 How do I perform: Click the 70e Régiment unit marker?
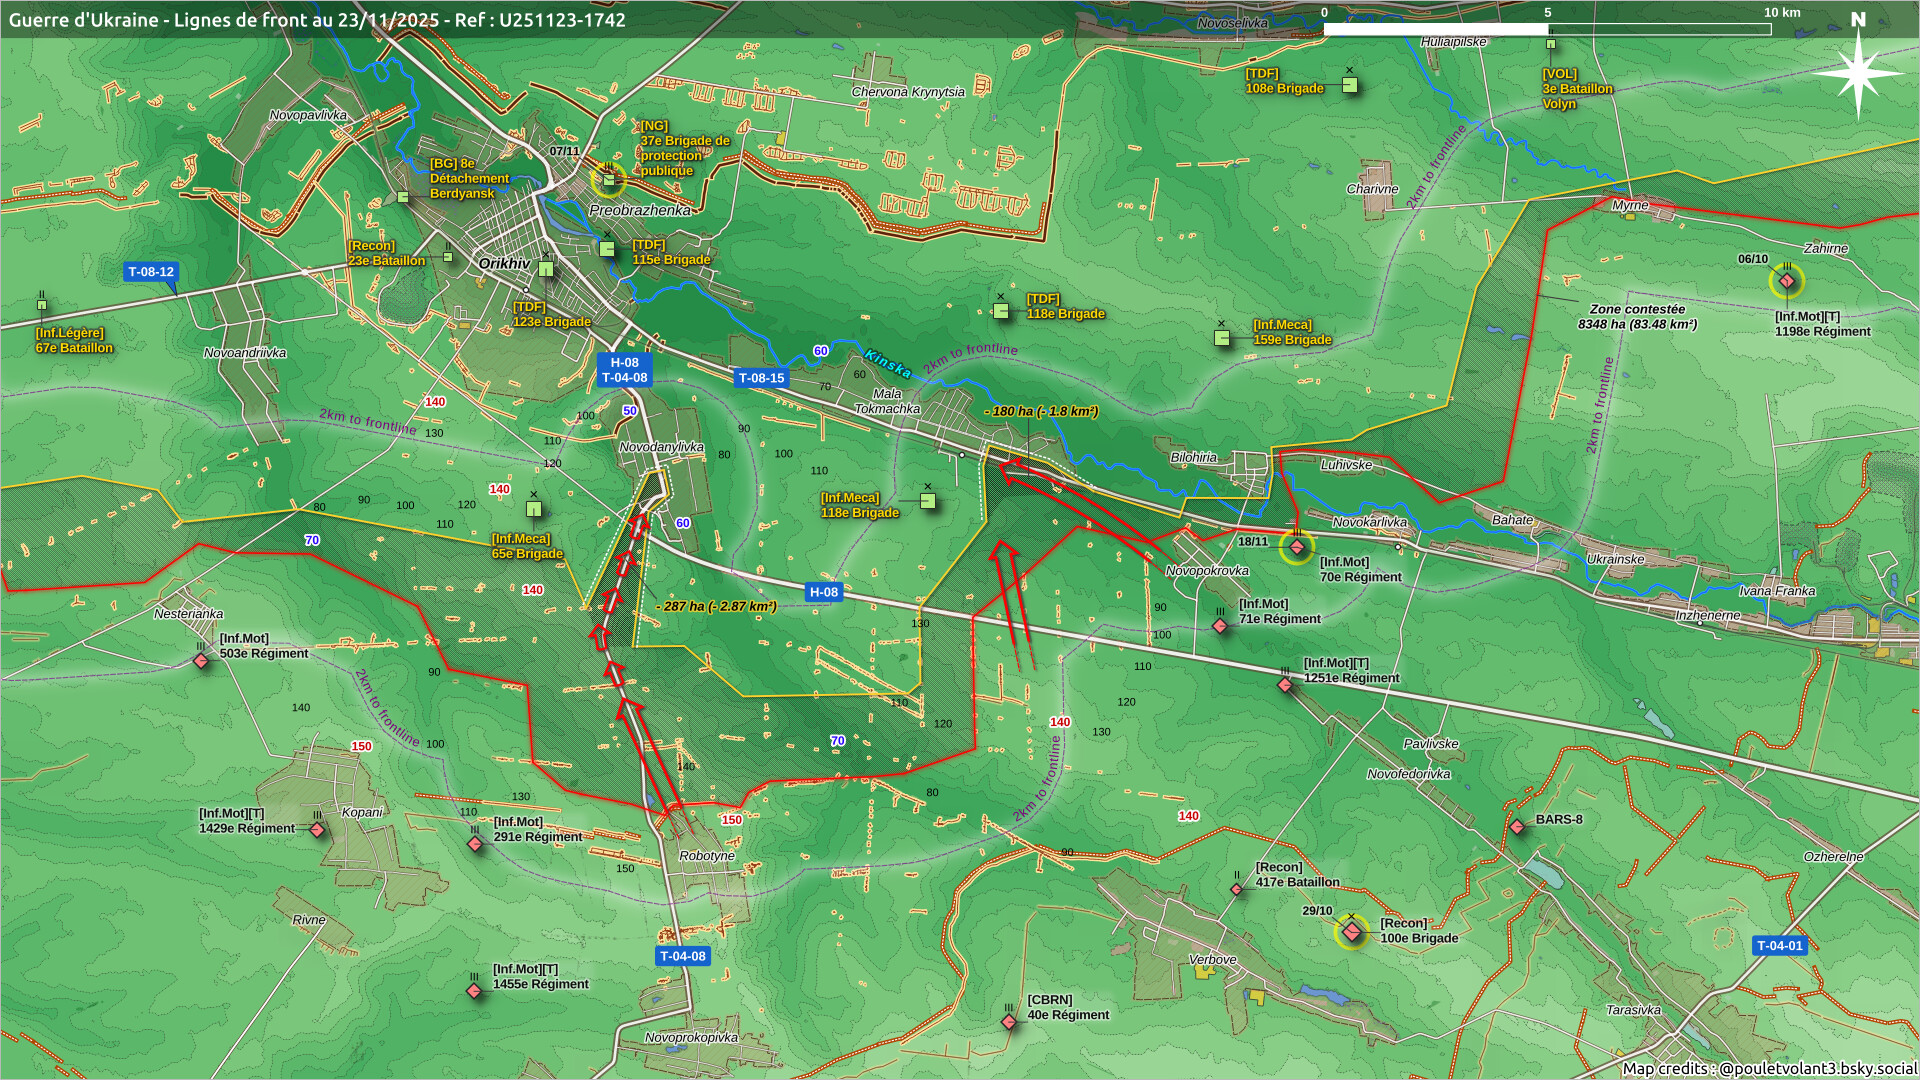[x=1297, y=547]
